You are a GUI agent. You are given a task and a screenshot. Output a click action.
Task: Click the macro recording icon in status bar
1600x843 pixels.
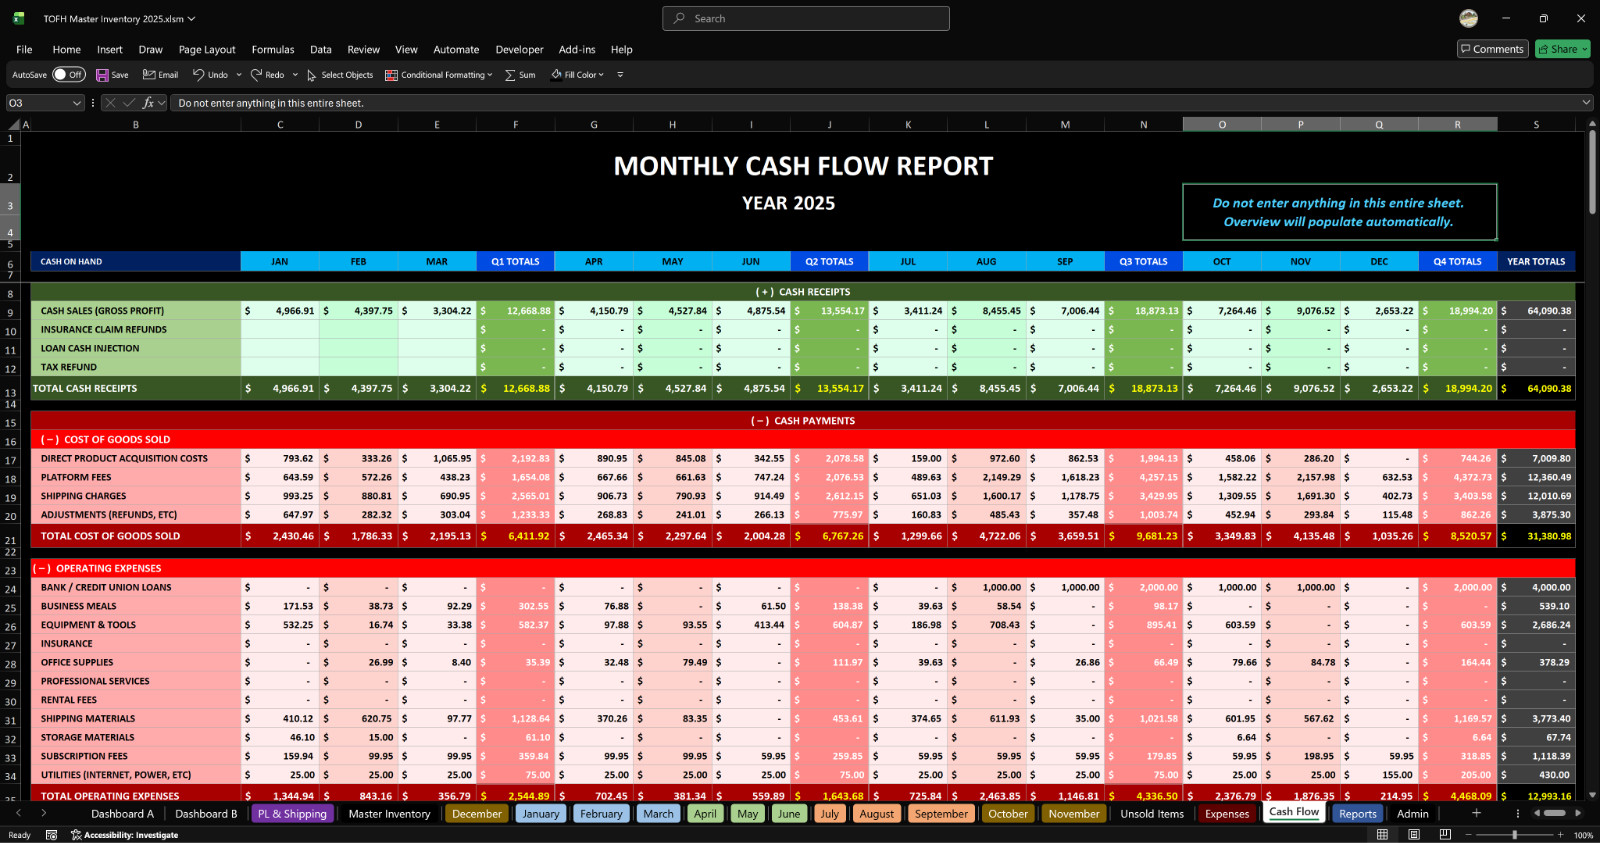pos(51,835)
